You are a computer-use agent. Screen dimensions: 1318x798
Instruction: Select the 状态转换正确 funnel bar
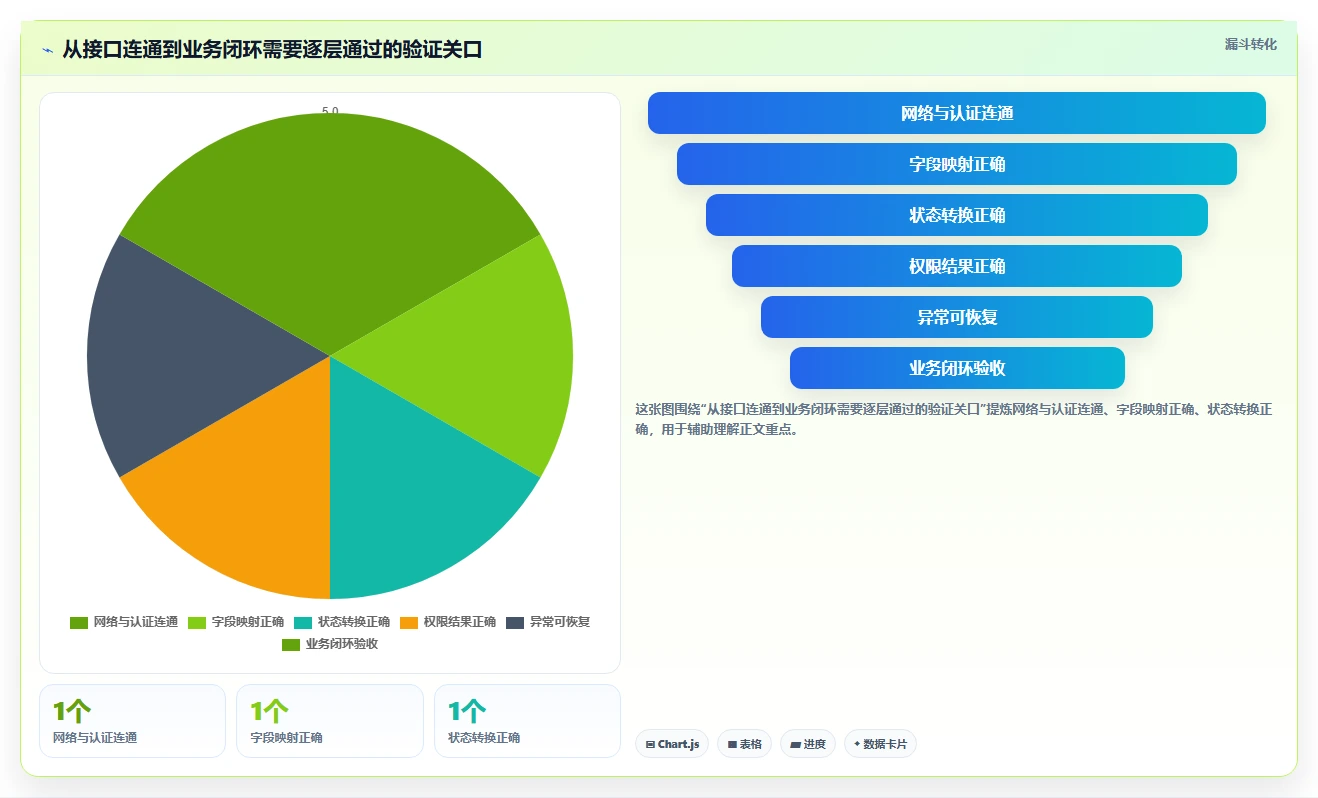957,215
